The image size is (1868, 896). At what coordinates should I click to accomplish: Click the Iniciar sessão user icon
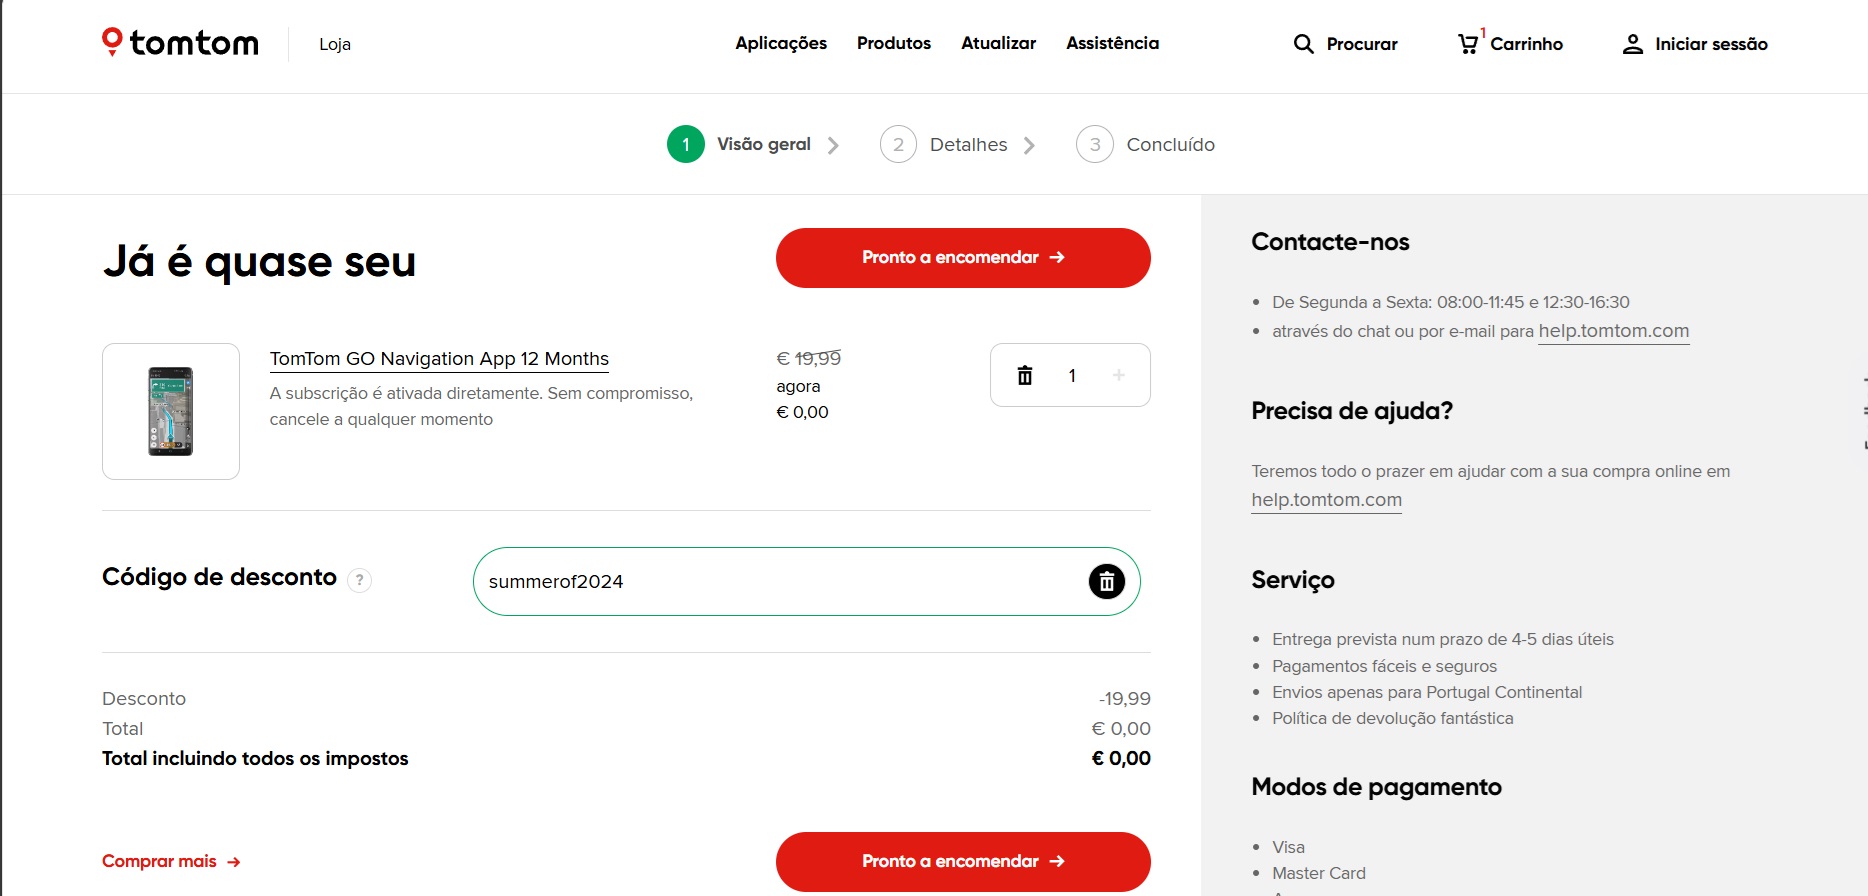(x=1632, y=44)
